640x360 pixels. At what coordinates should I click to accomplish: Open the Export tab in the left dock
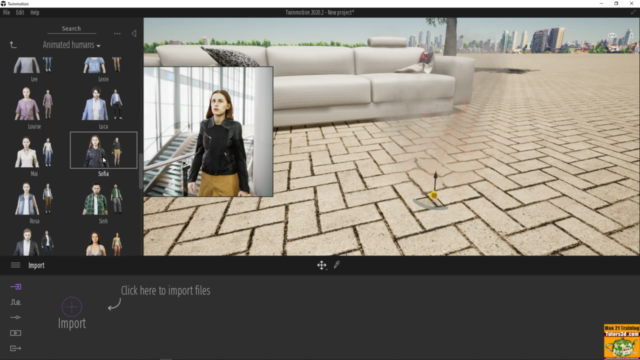[16, 348]
